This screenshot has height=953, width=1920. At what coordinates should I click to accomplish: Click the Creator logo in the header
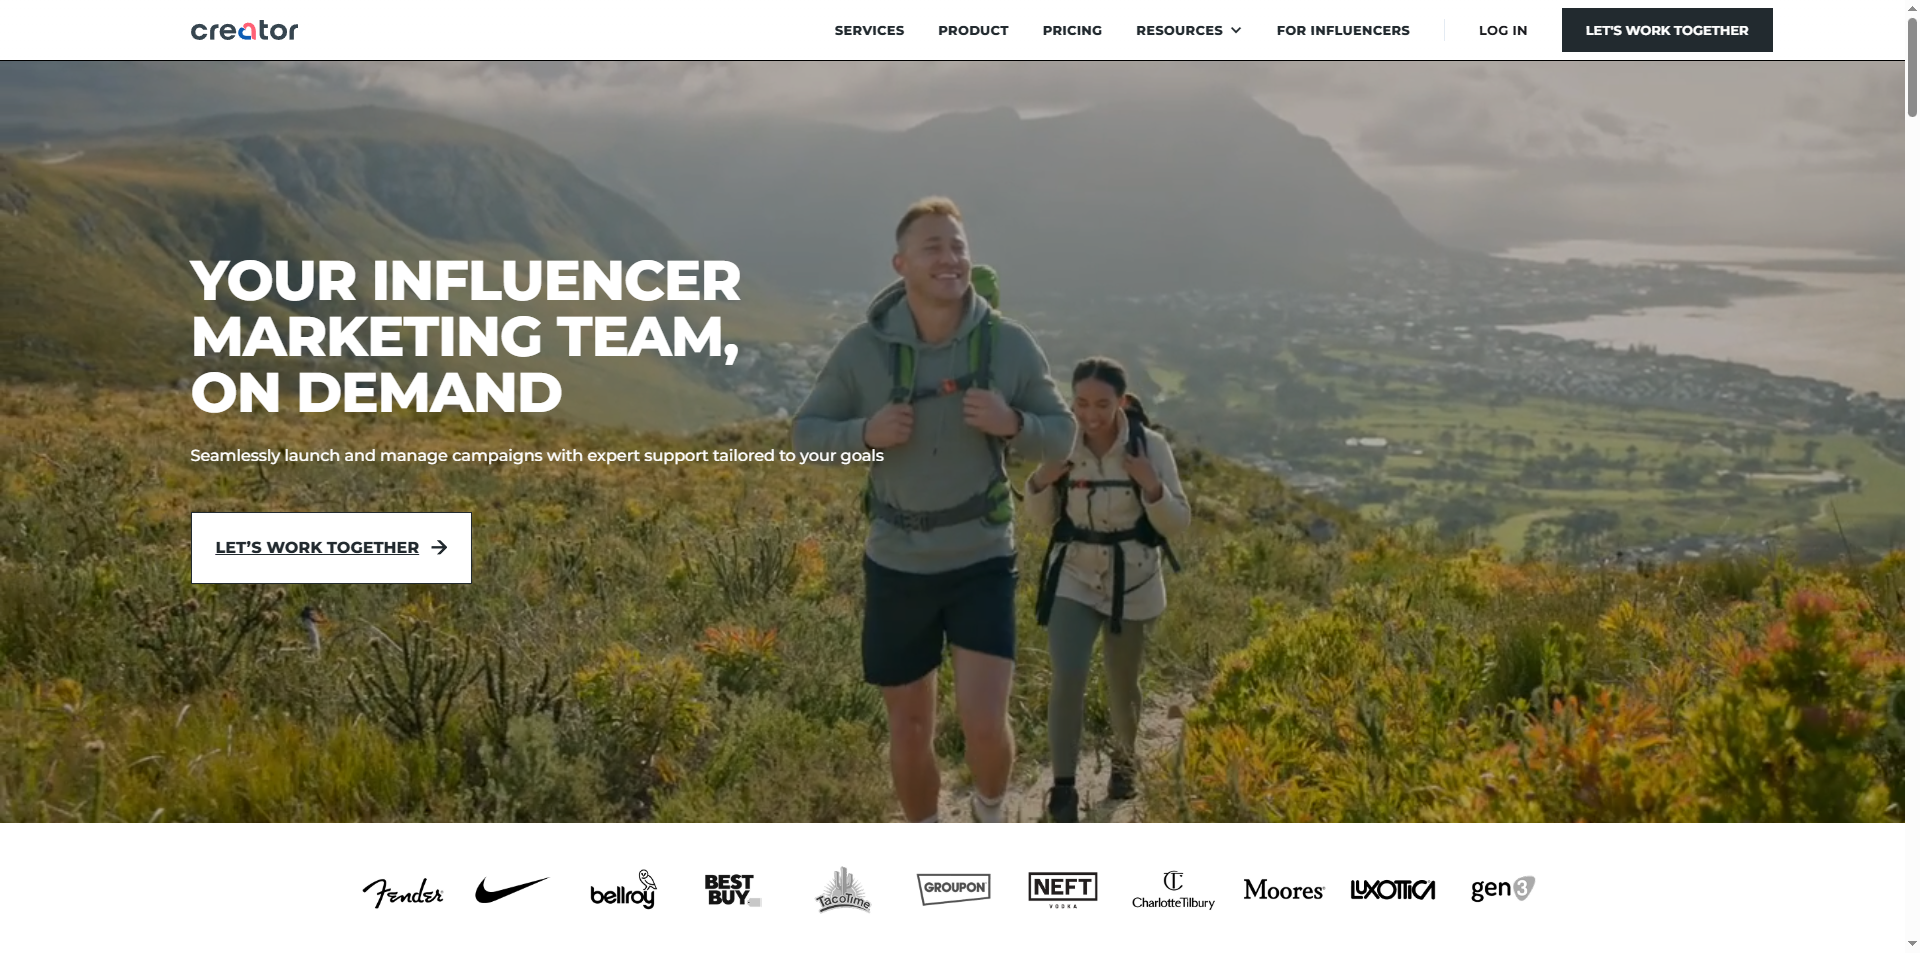pos(244,30)
